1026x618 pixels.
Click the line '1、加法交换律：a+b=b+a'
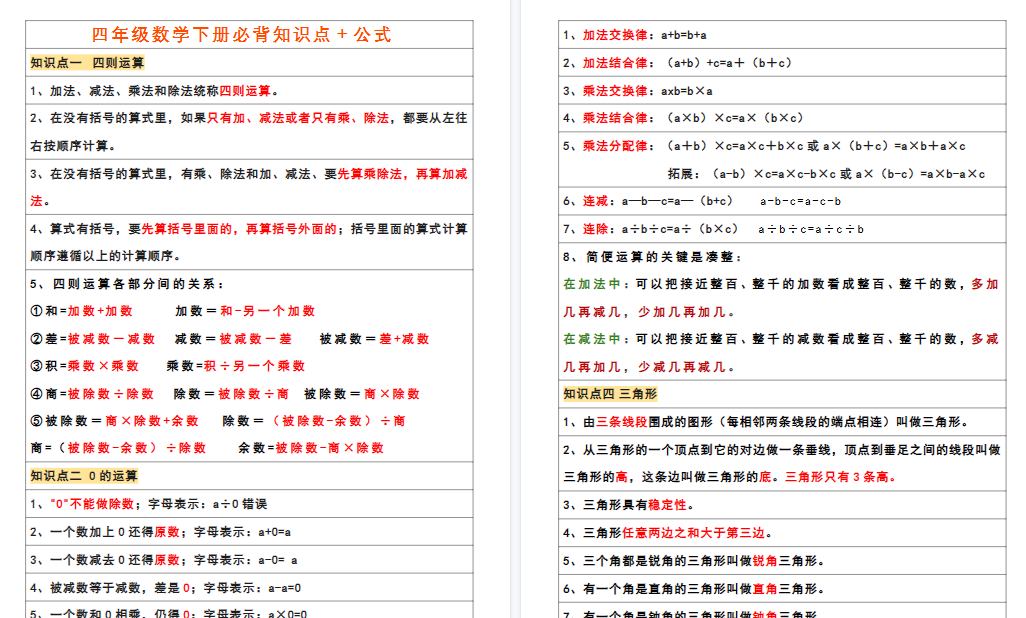(x=635, y=35)
